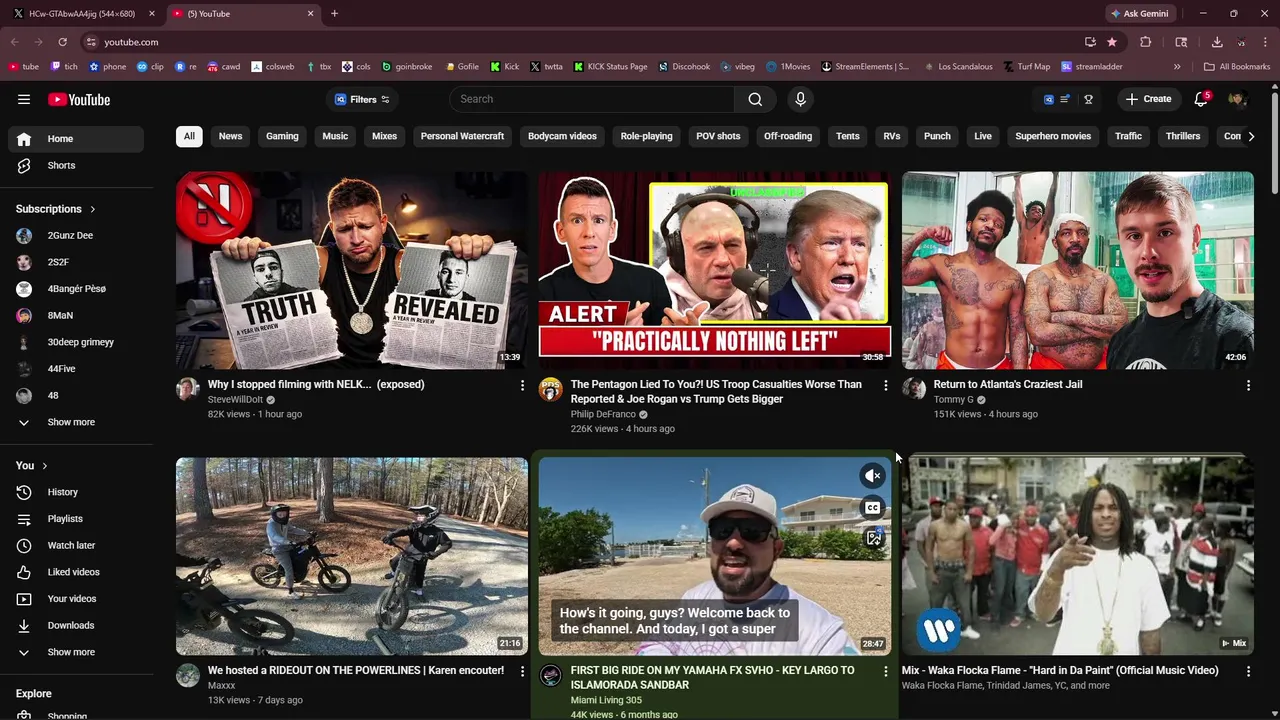The image size is (1280, 720).
Task: Select the Music chip
Action: (x=335, y=136)
